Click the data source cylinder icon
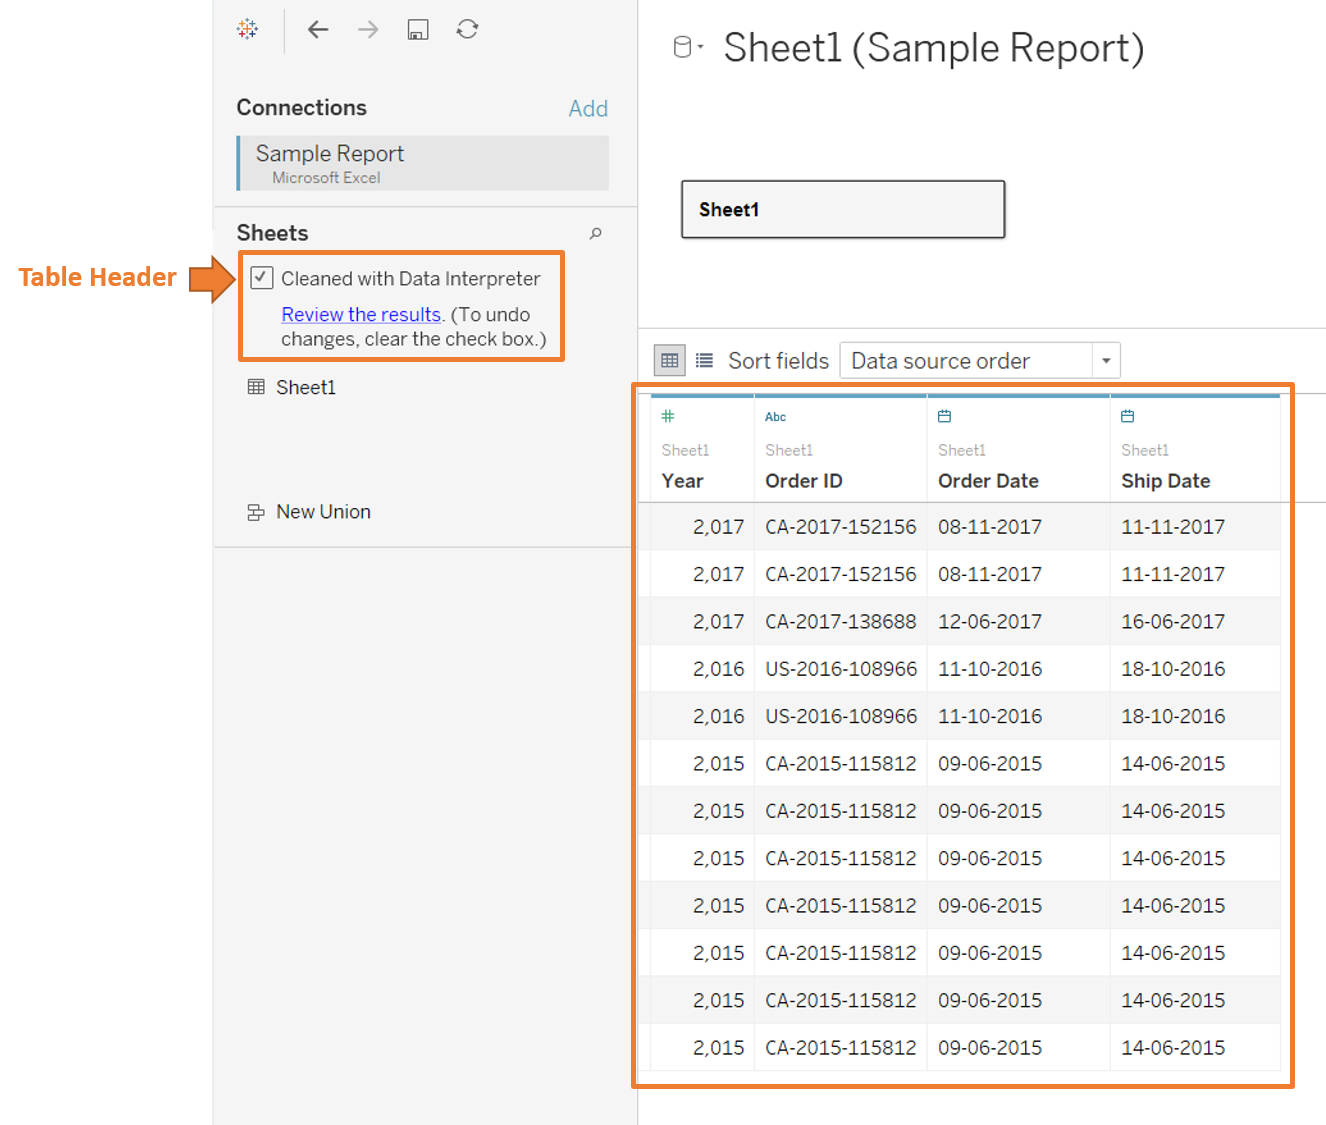Screen dimensions: 1326x1125 [x=683, y=47]
